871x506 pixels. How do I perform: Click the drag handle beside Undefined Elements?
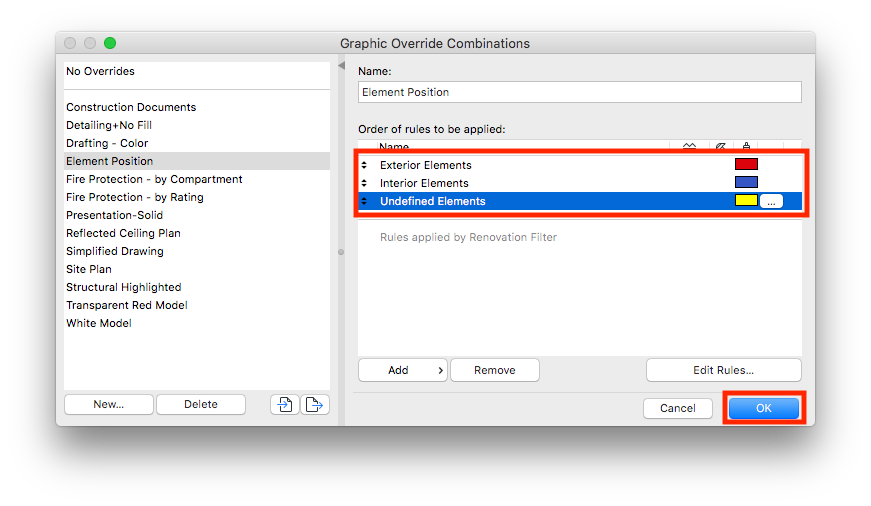[x=364, y=201]
